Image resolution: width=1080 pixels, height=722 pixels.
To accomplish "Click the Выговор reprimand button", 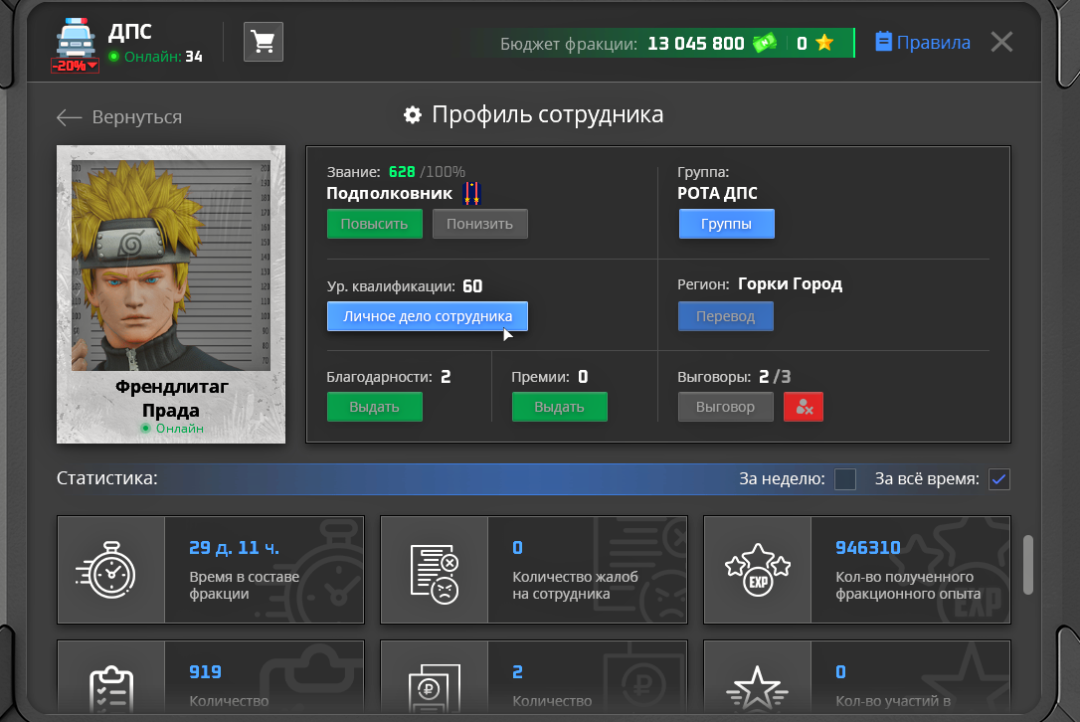I will tap(725, 407).
